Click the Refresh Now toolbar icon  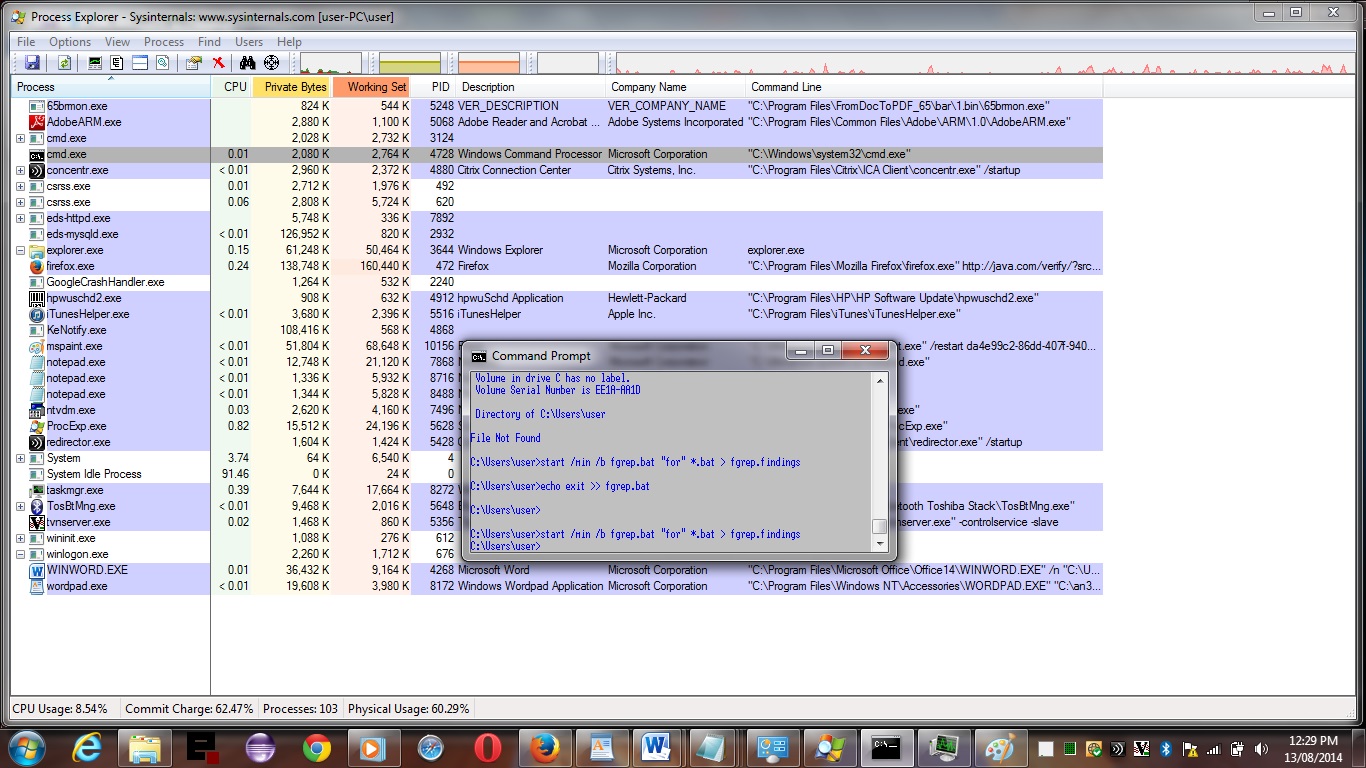[x=64, y=63]
